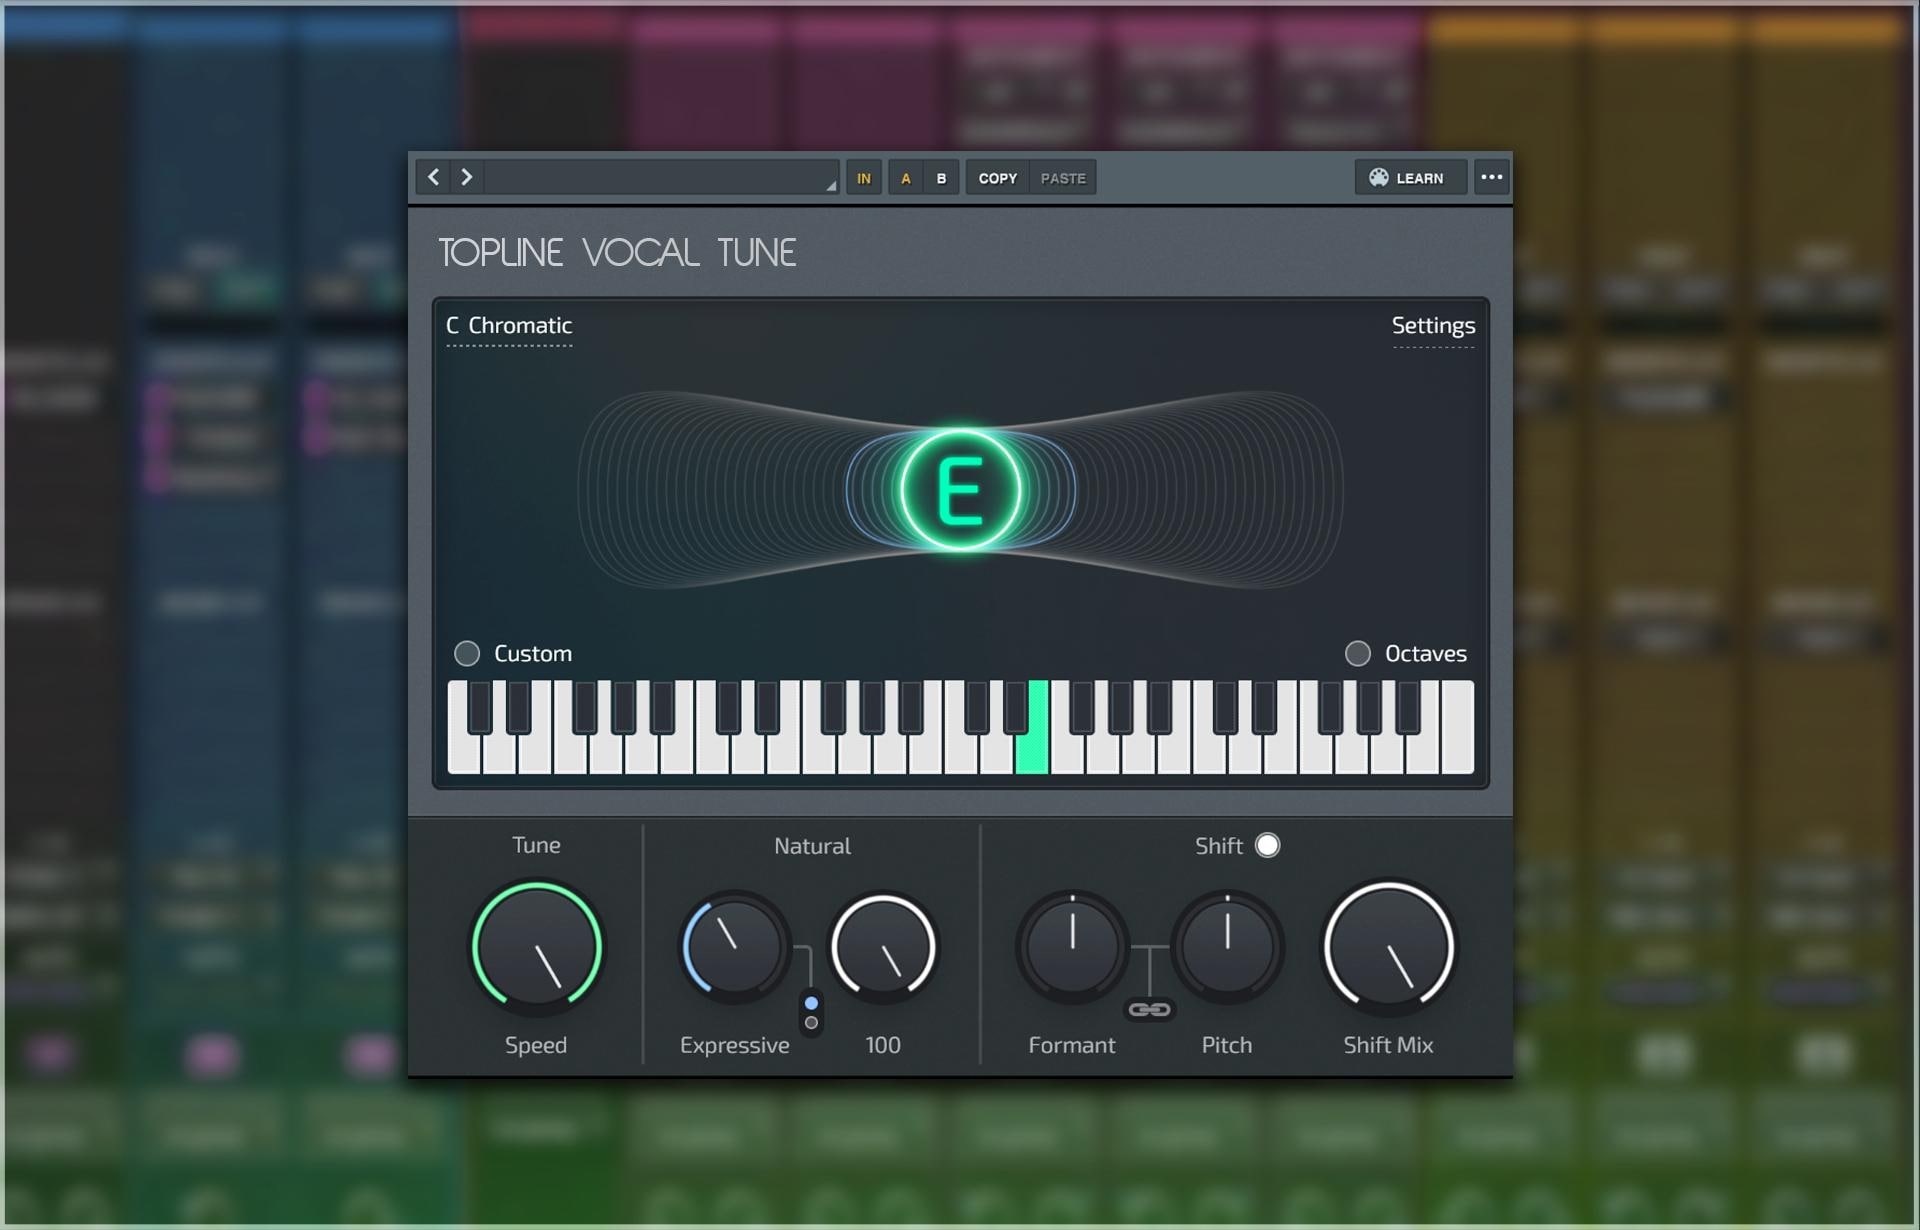Click the Speed label
1920x1230 pixels.
point(536,1045)
